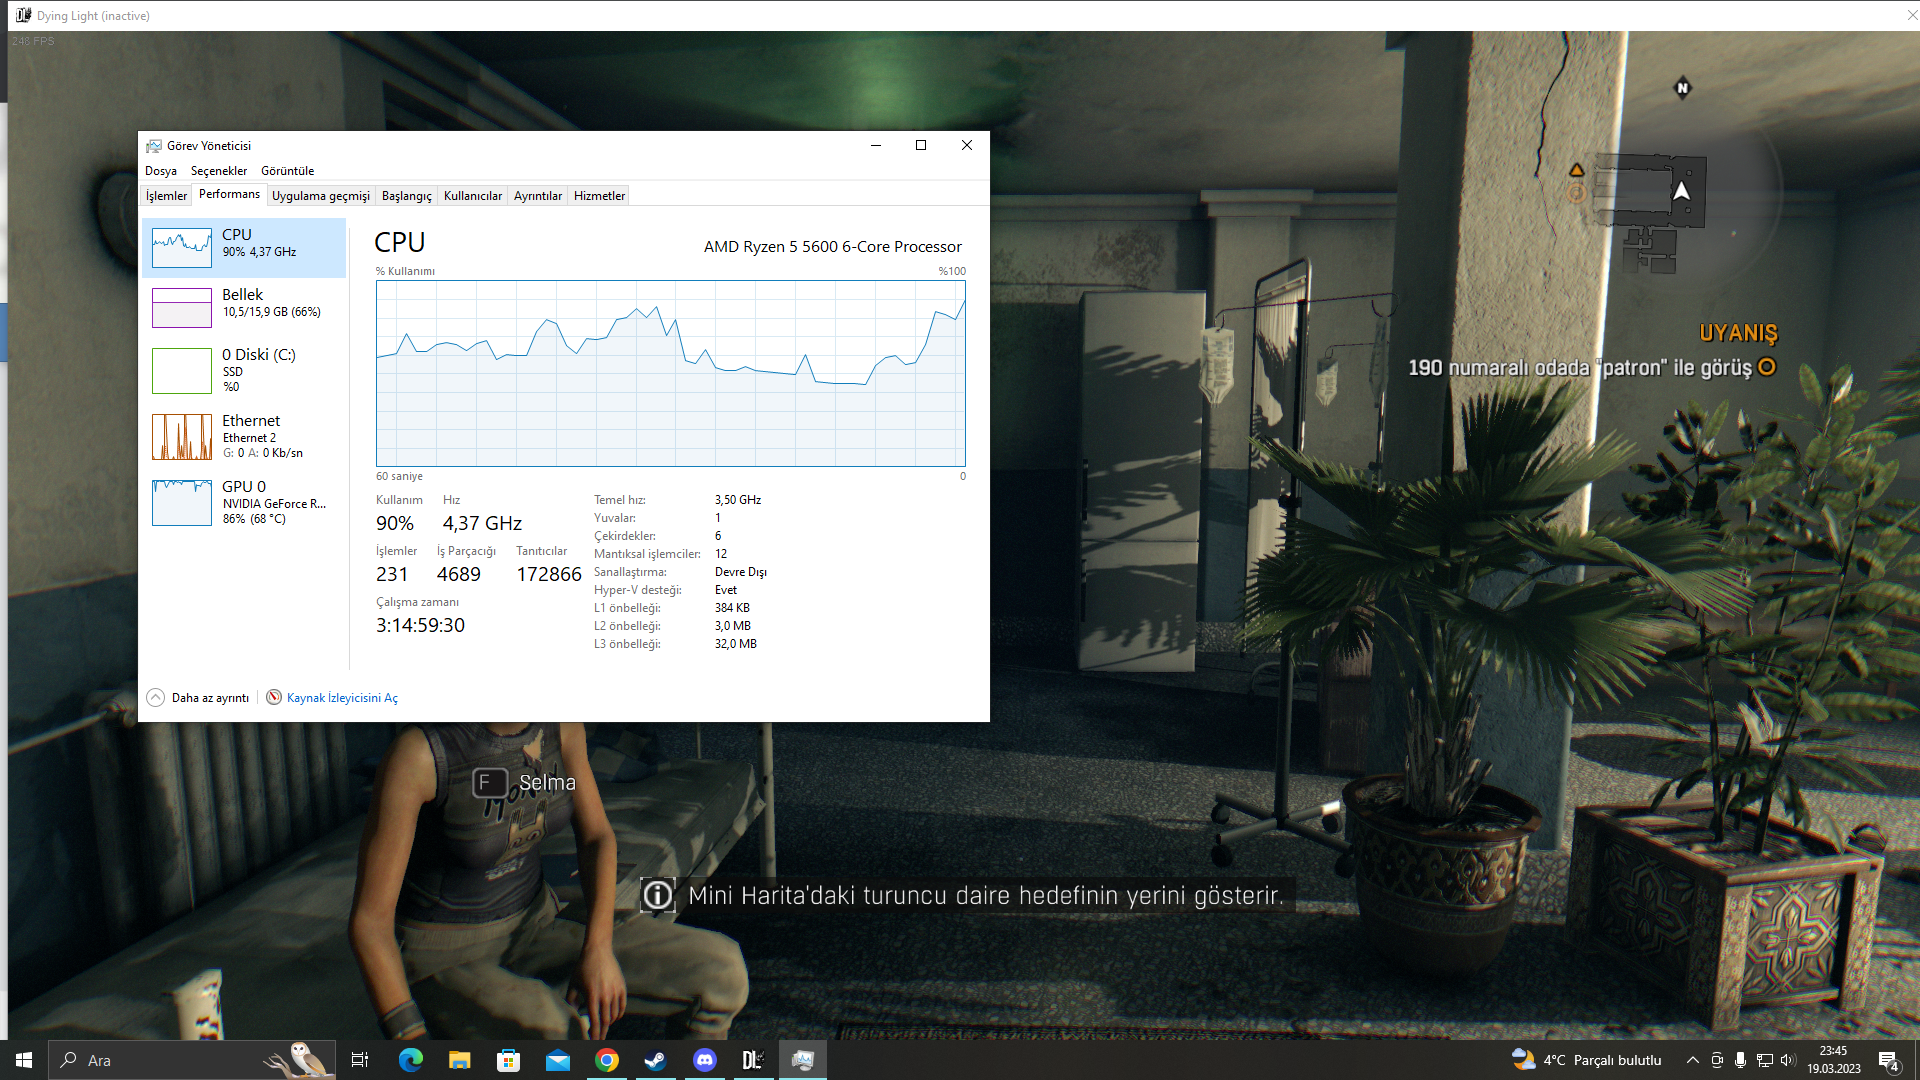
Task: Open Discord from the taskbar
Action: [x=705, y=1060]
